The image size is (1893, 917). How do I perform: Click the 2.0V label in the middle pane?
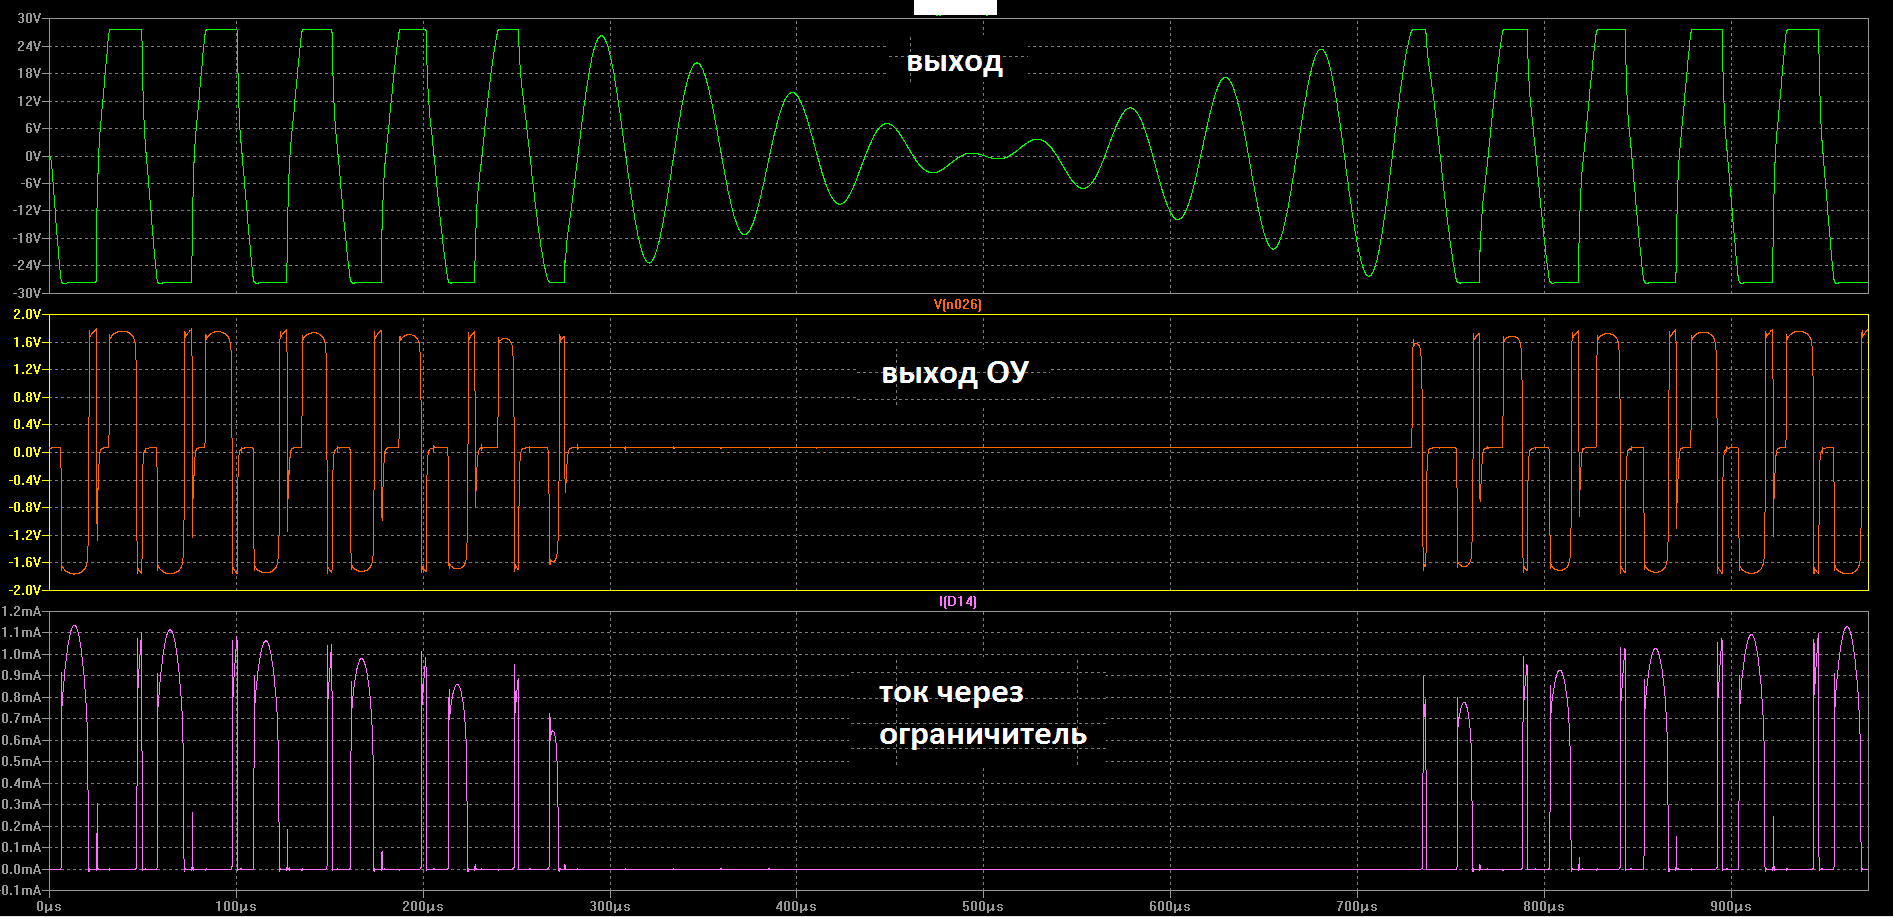(27, 314)
